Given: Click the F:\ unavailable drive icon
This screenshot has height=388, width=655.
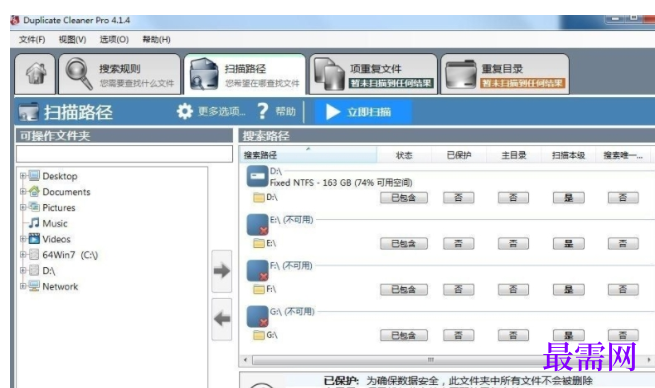Looking at the screenshot, I should 257,270.
